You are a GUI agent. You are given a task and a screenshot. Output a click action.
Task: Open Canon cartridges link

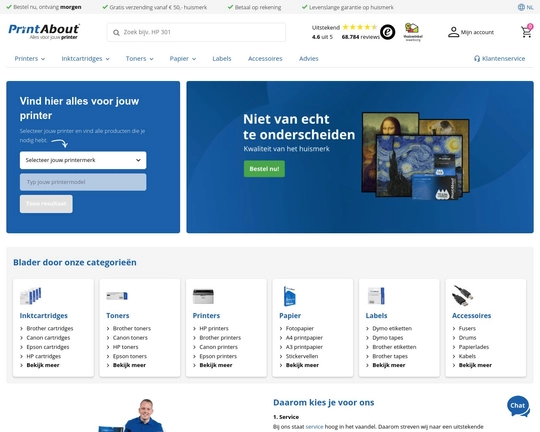pyautogui.click(x=48, y=338)
